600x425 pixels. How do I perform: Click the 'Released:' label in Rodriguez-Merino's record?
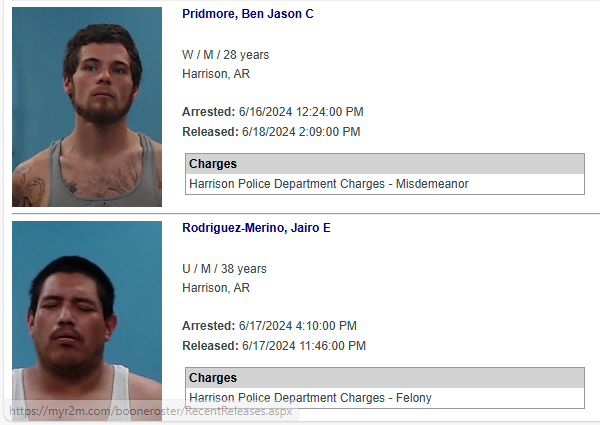click(x=208, y=346)
